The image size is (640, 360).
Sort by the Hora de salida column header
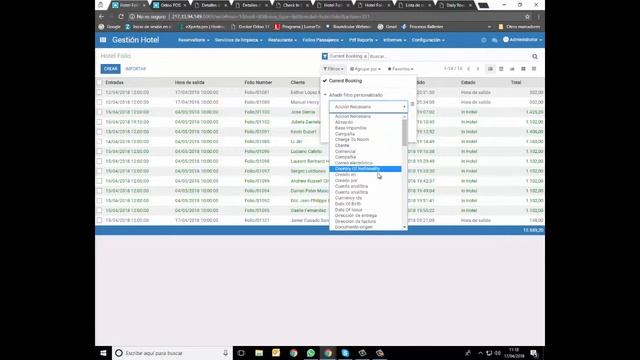(189, 82)
